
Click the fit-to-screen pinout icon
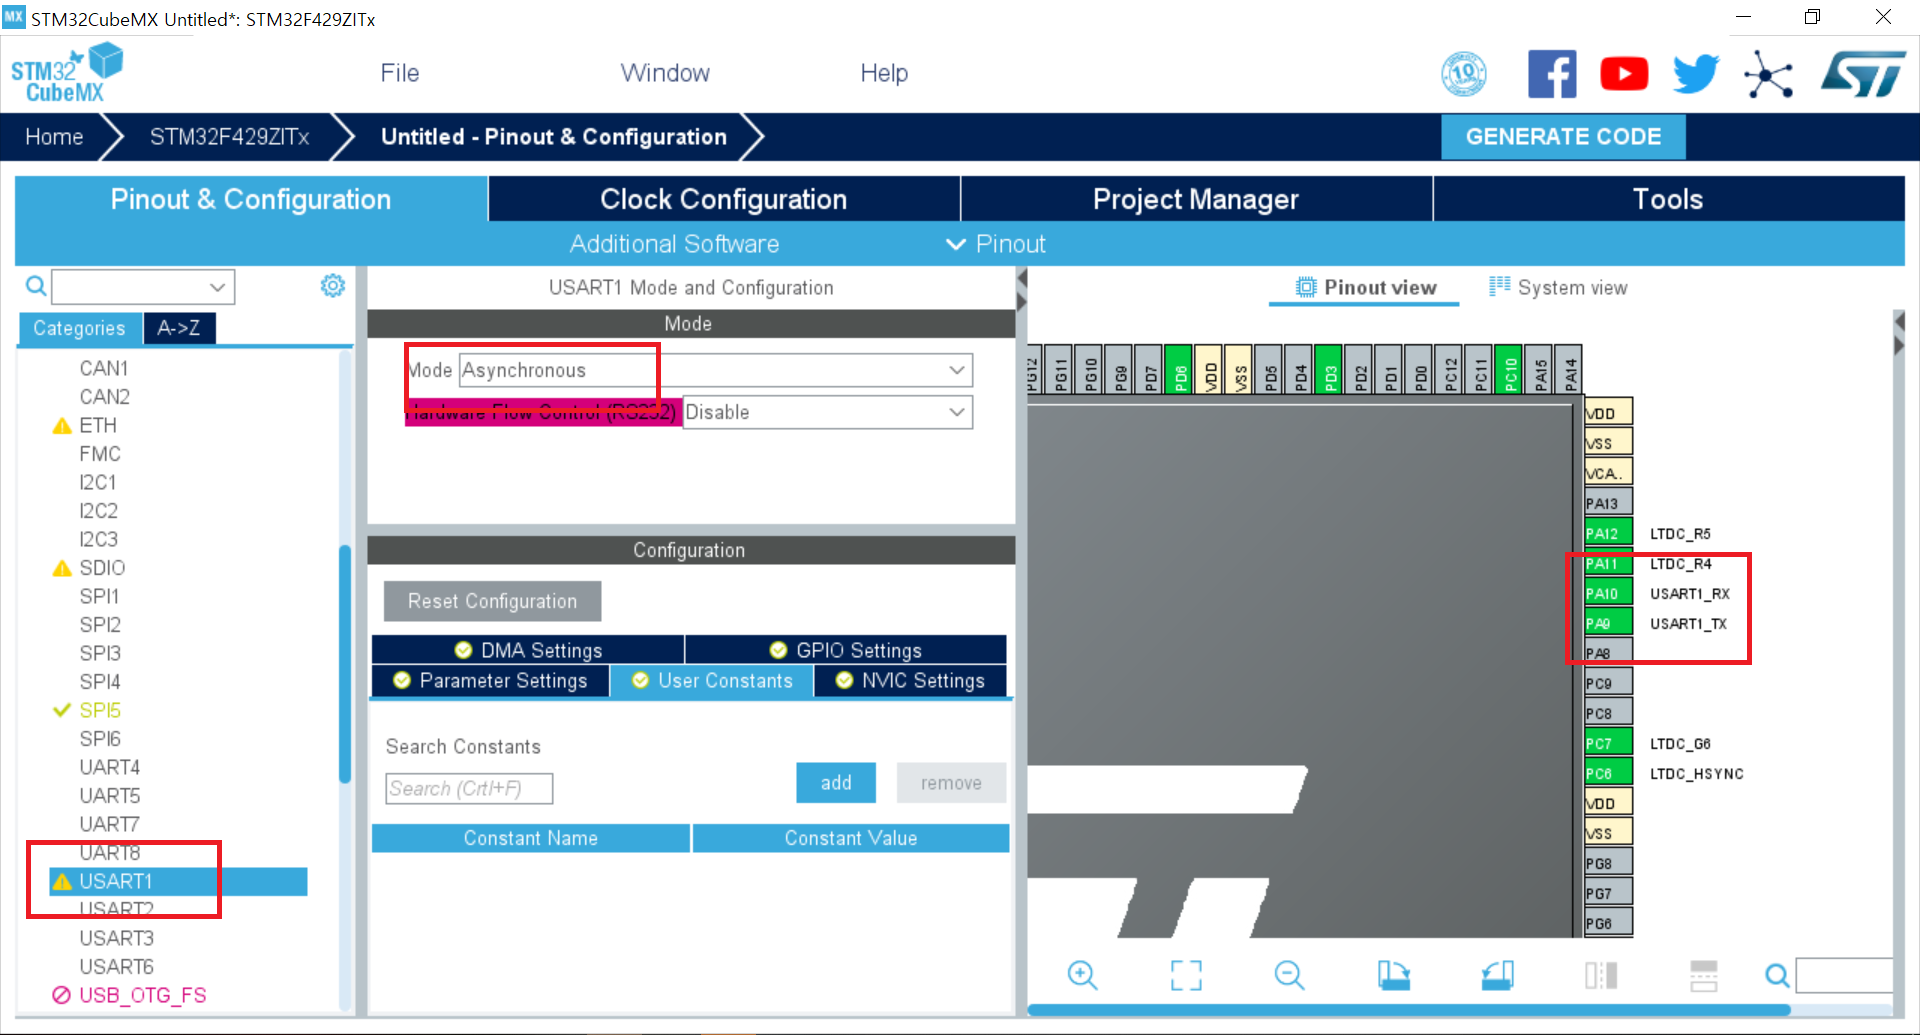click(x=1186, y=974)
